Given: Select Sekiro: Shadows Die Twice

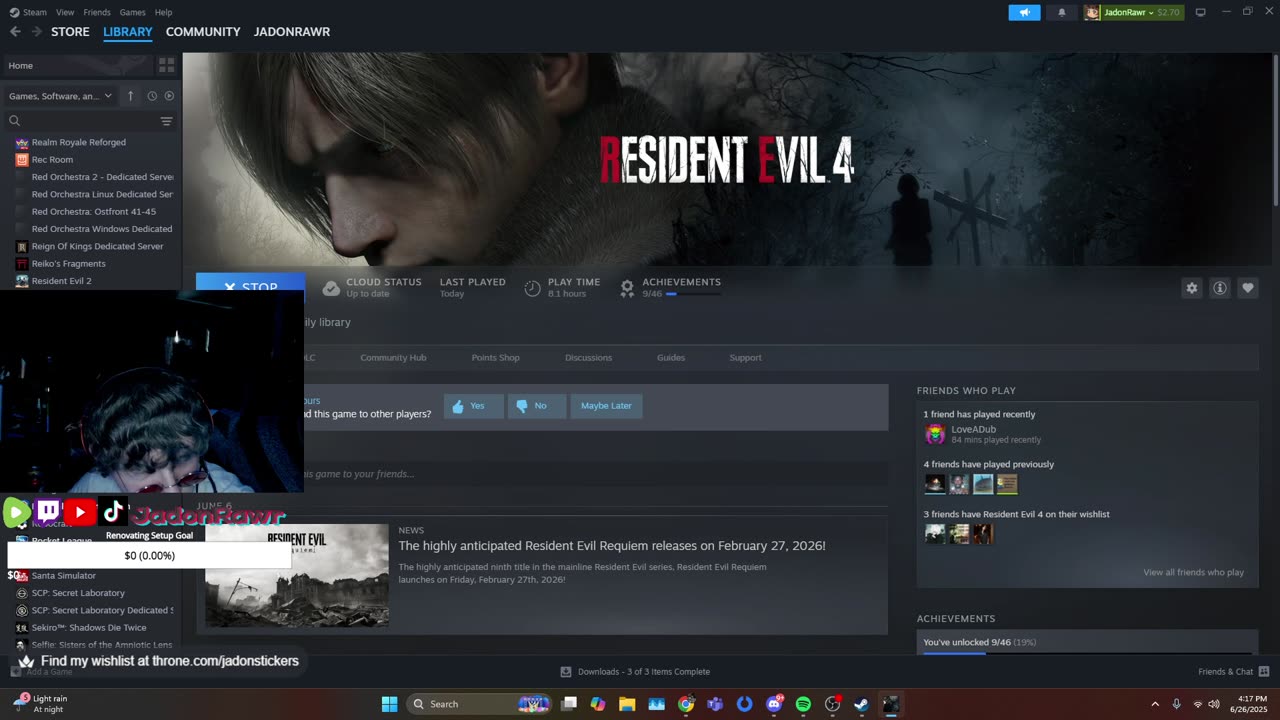Looking at the screenshot, I should coord(88,628).
